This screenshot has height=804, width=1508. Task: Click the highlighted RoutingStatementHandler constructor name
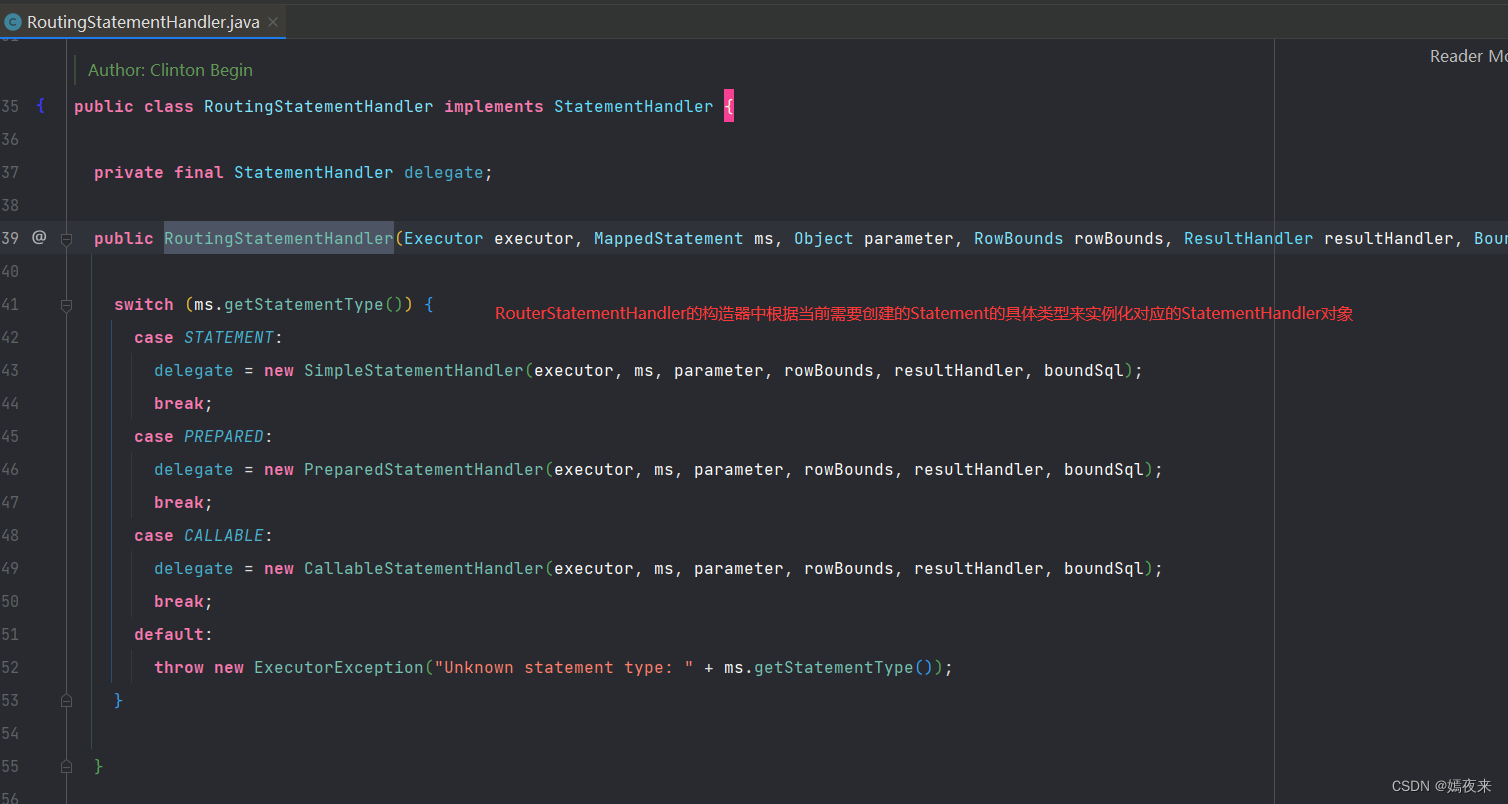[x=279, y=238]
